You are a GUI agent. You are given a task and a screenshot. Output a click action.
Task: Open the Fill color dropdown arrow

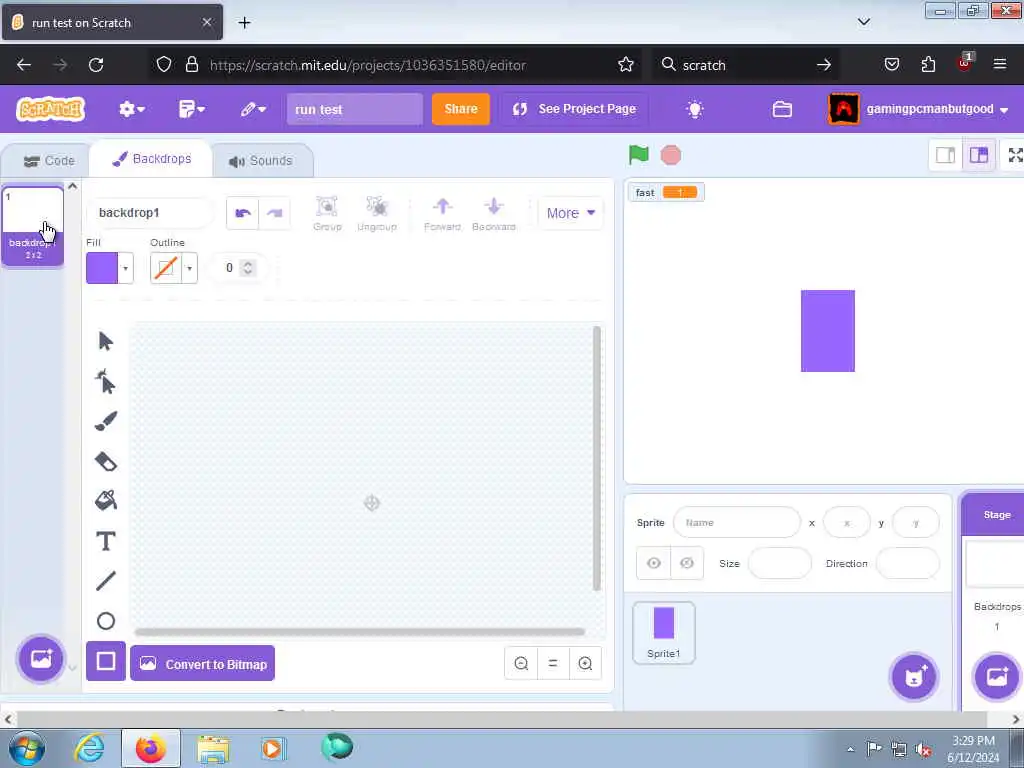pyautogui.click(x=125, y=268)
